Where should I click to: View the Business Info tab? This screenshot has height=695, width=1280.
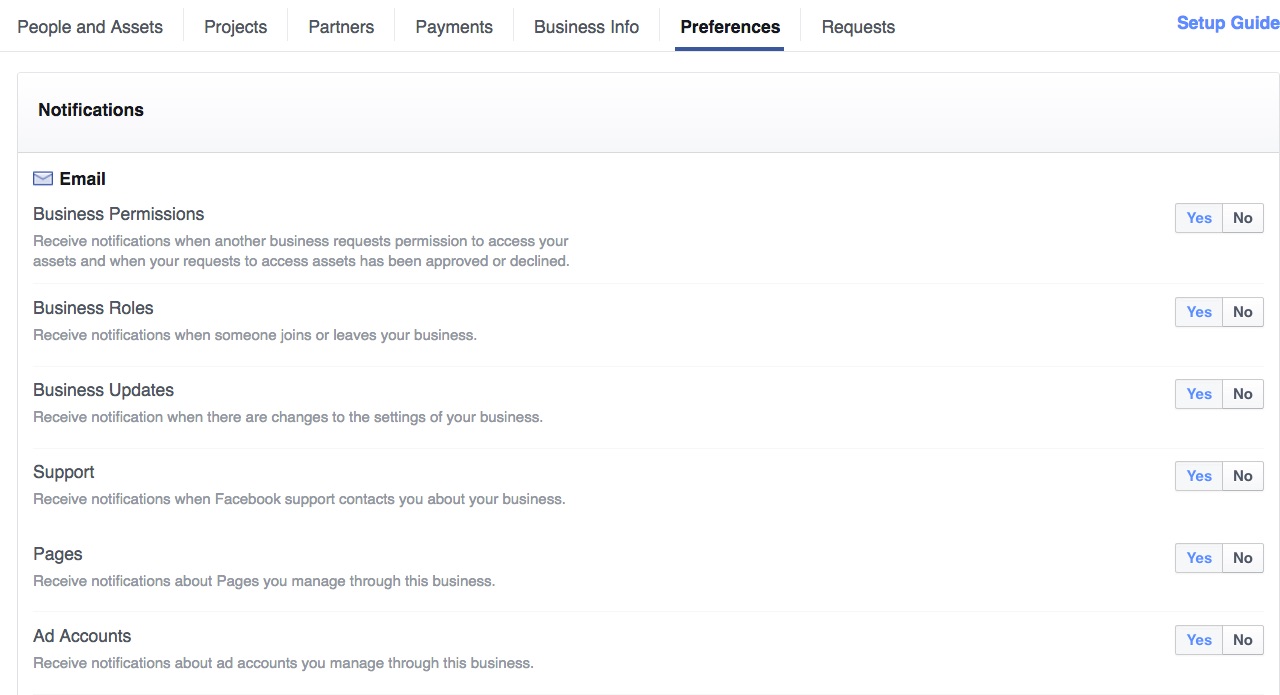point(585,27)
